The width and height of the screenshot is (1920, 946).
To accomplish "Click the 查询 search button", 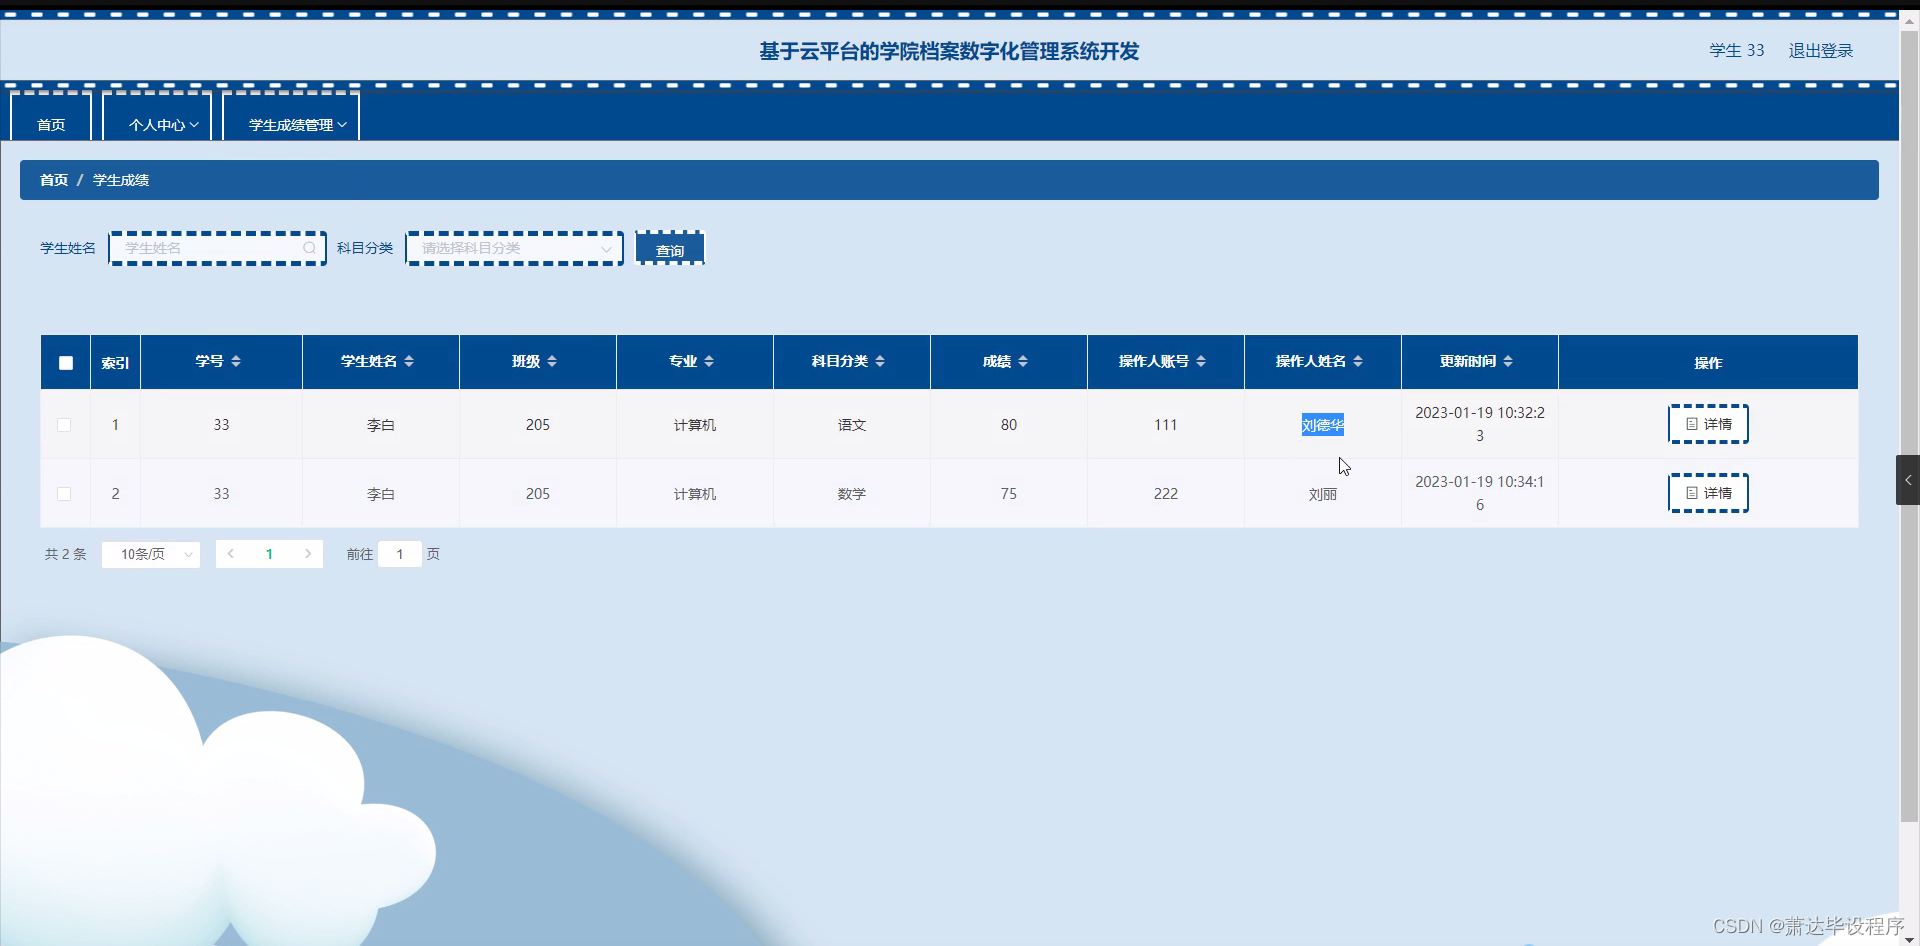I will point(670,248).
